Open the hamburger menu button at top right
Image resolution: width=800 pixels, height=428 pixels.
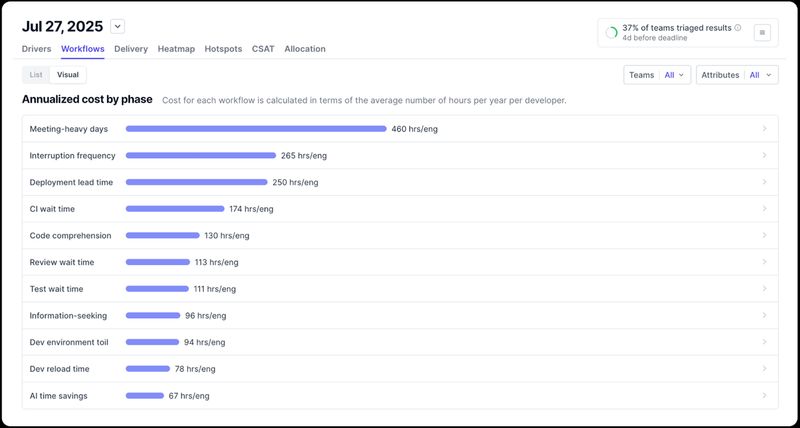(762, 33)
